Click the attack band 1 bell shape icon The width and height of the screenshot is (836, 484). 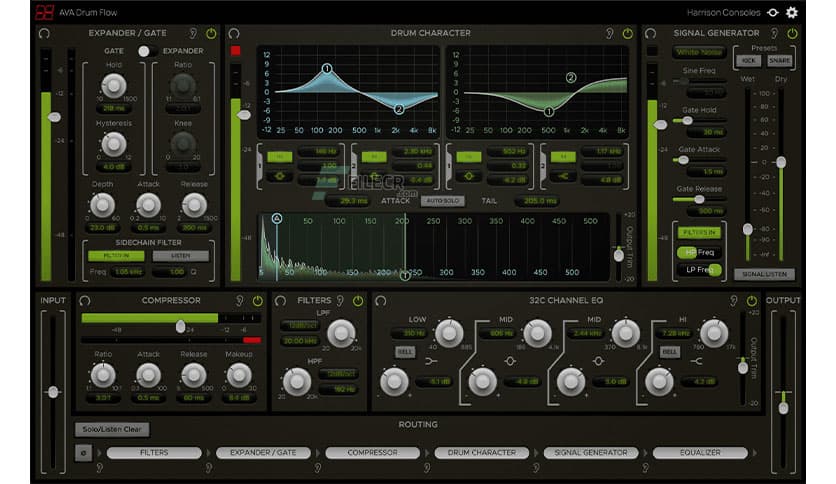(x=279, y=176)
